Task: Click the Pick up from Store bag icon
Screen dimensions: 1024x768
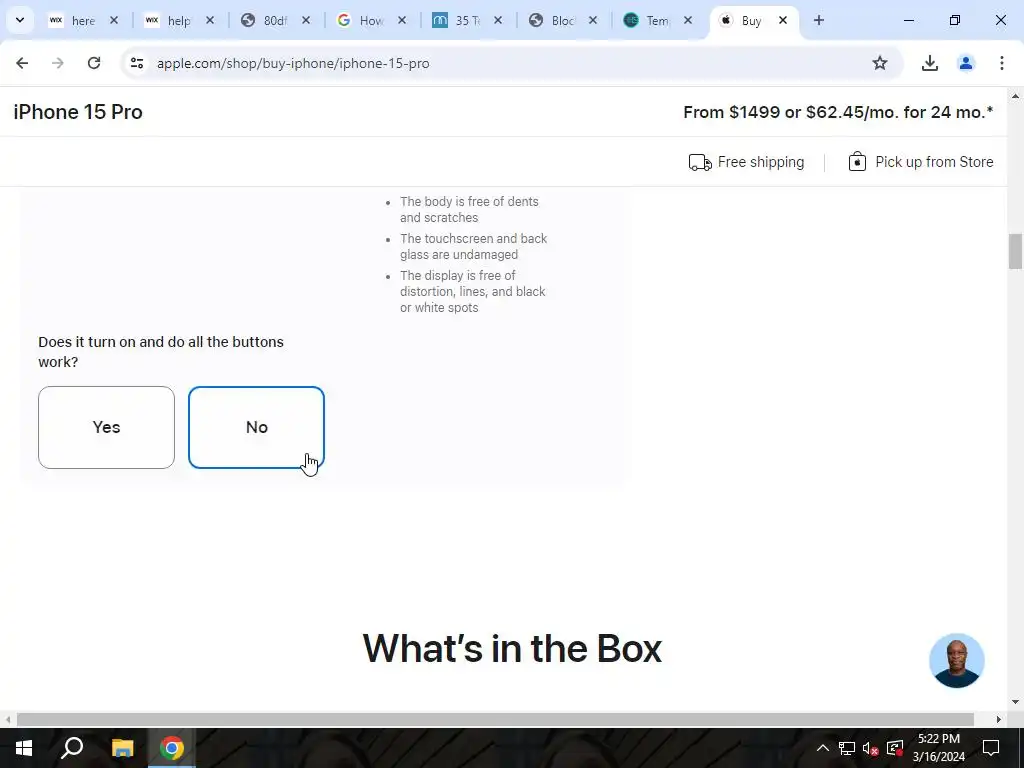Action: coord(857,161)
